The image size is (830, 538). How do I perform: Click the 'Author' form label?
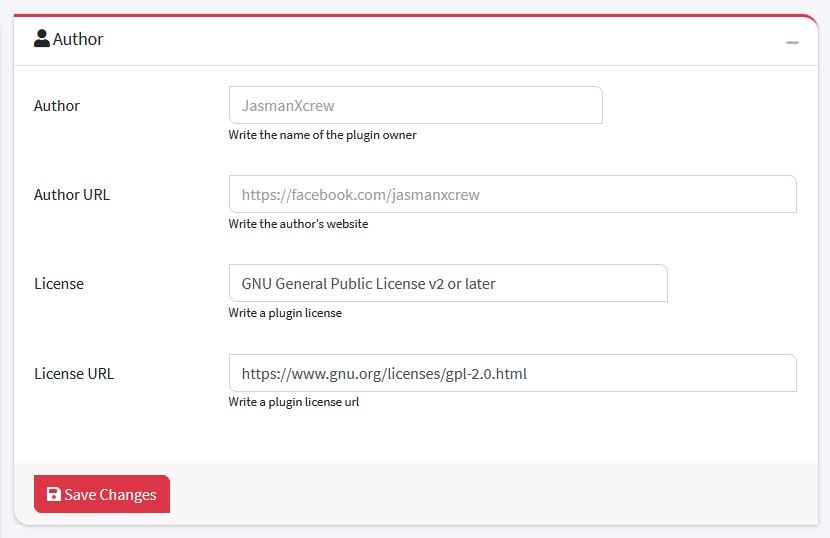[57, 106]
